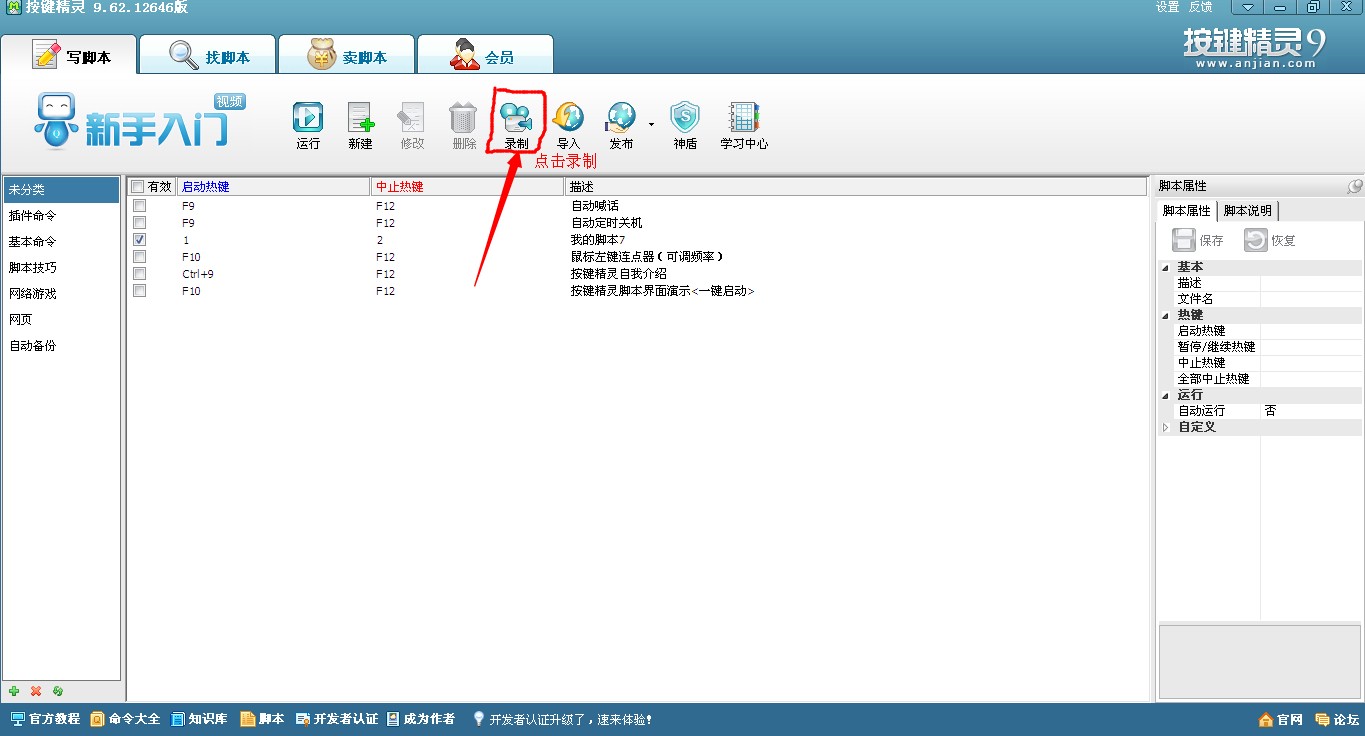The width and height of the screenshot is (1365, 736).
Task: Sort by the 中止热键 column header
Action: [467, 186]
